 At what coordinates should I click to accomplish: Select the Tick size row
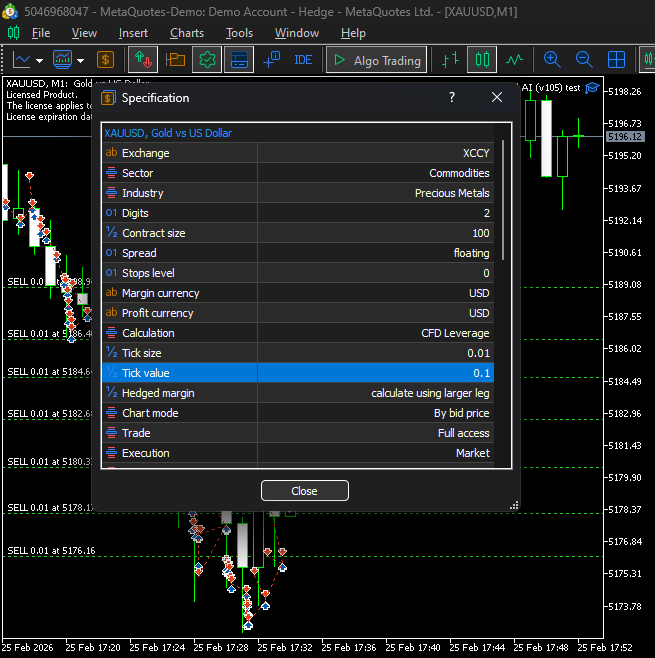click(298, 353)
